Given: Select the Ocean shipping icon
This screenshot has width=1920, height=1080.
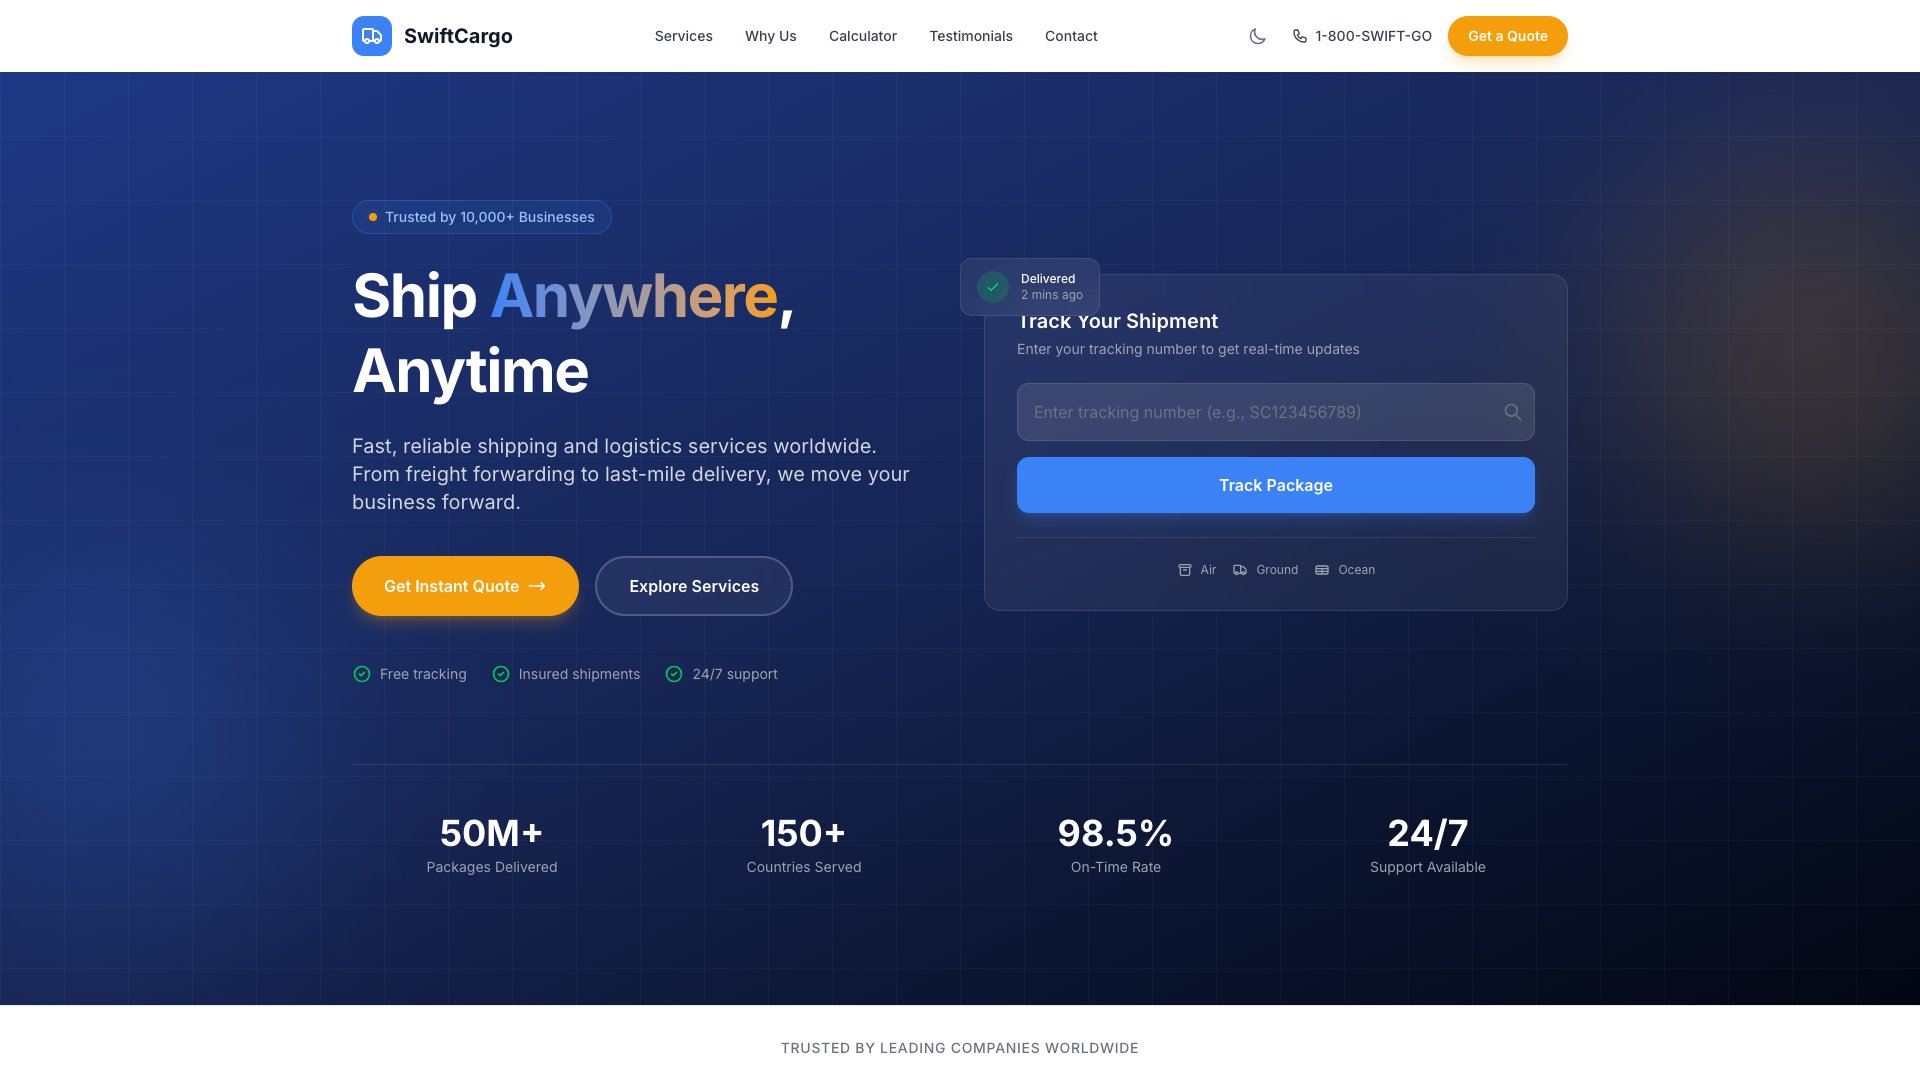Looking at the screenshot, I should tap(1322, 570).
